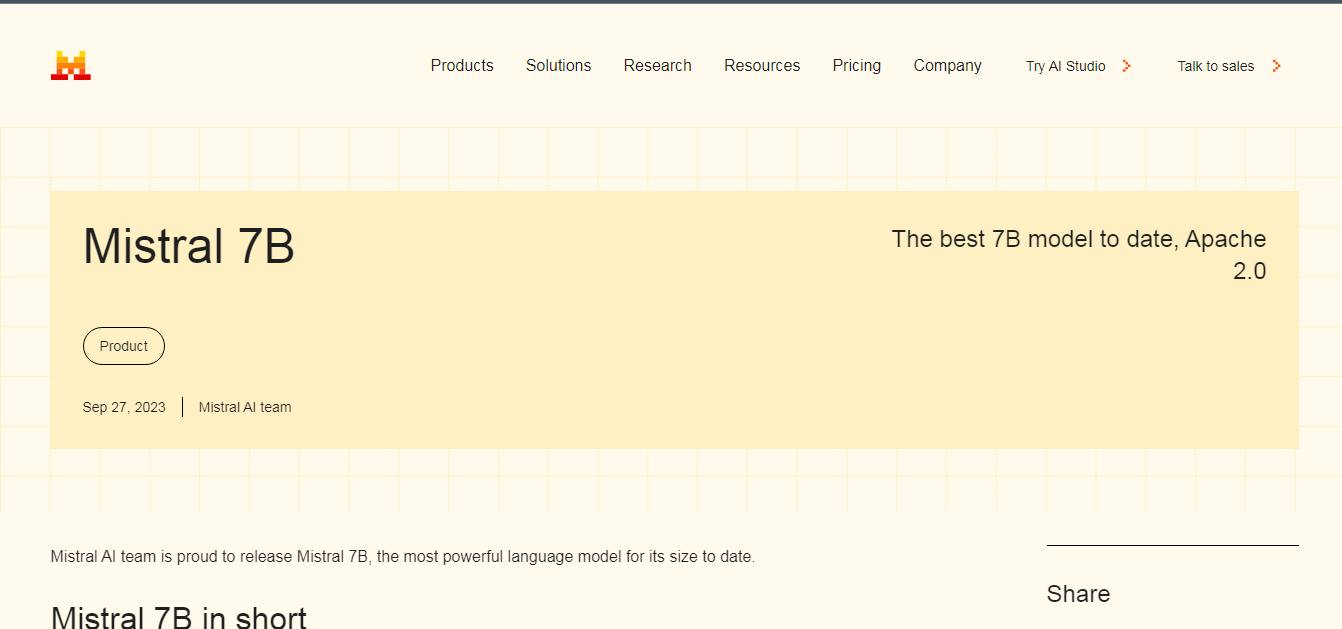Click the Share label
Viewport: 1342px width, 629px height.
point(1078,593)
